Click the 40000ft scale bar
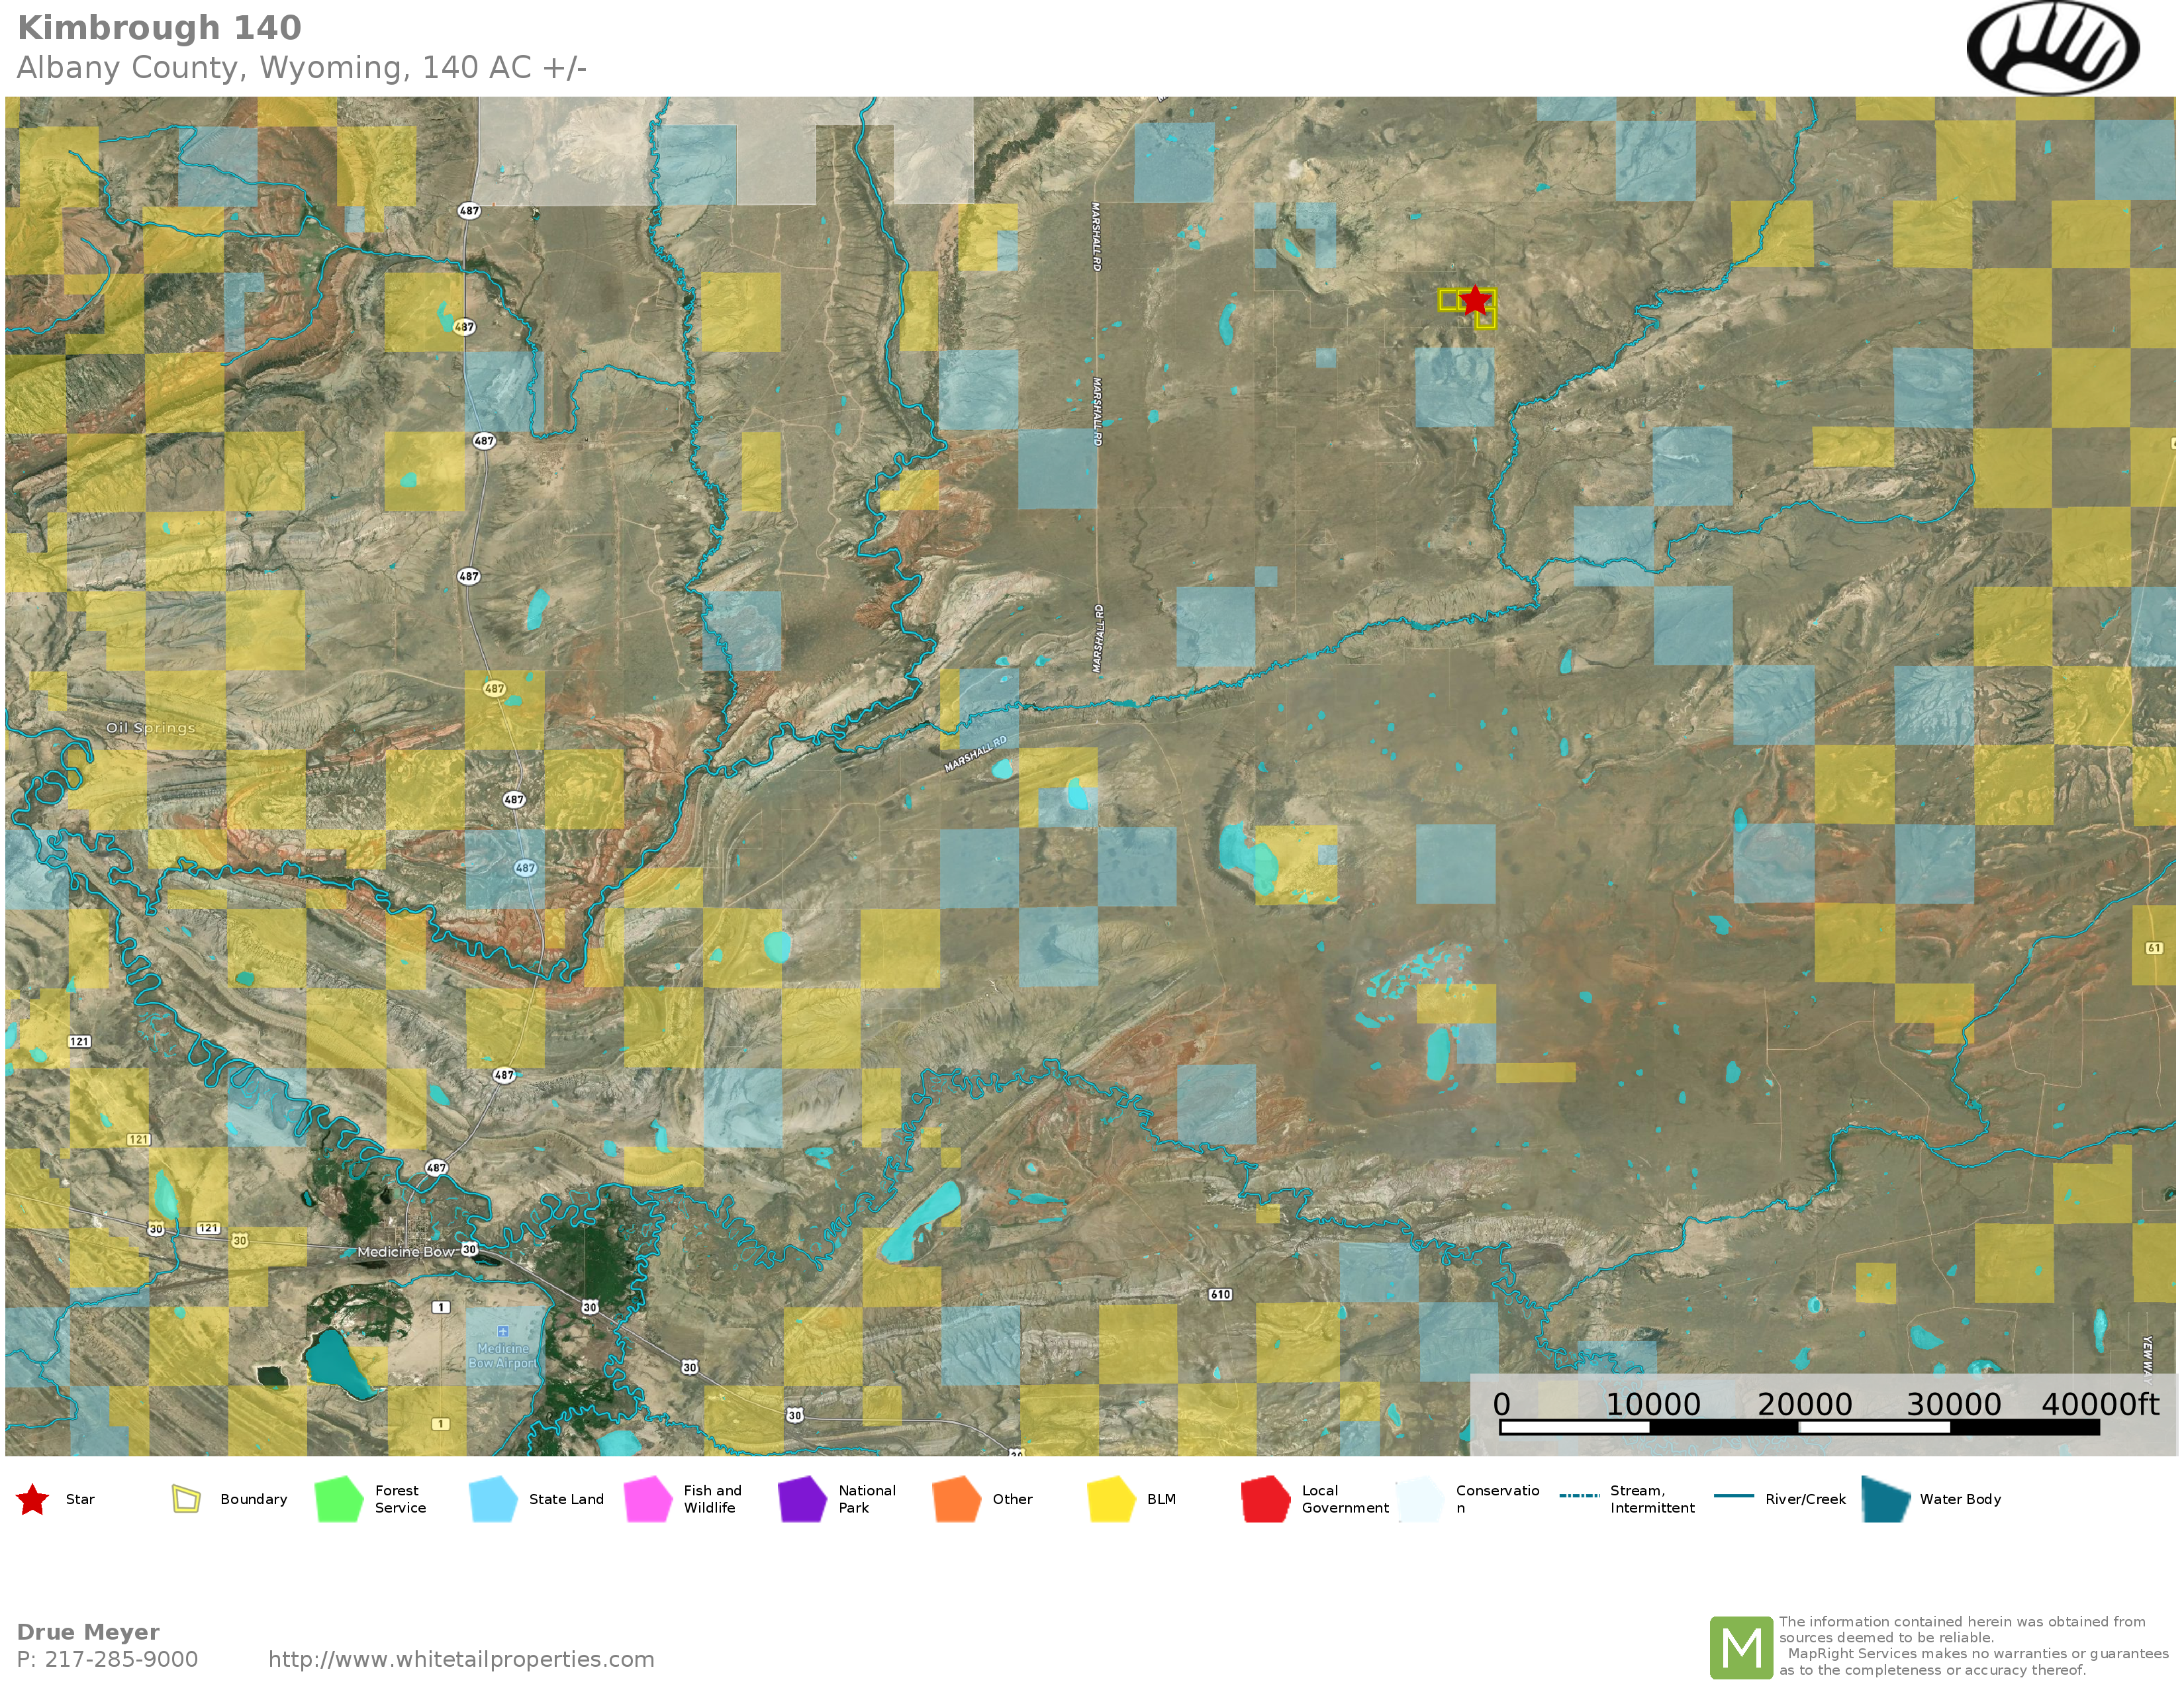This screenshot has height=1688, width=2184. pos(1799,1427)
